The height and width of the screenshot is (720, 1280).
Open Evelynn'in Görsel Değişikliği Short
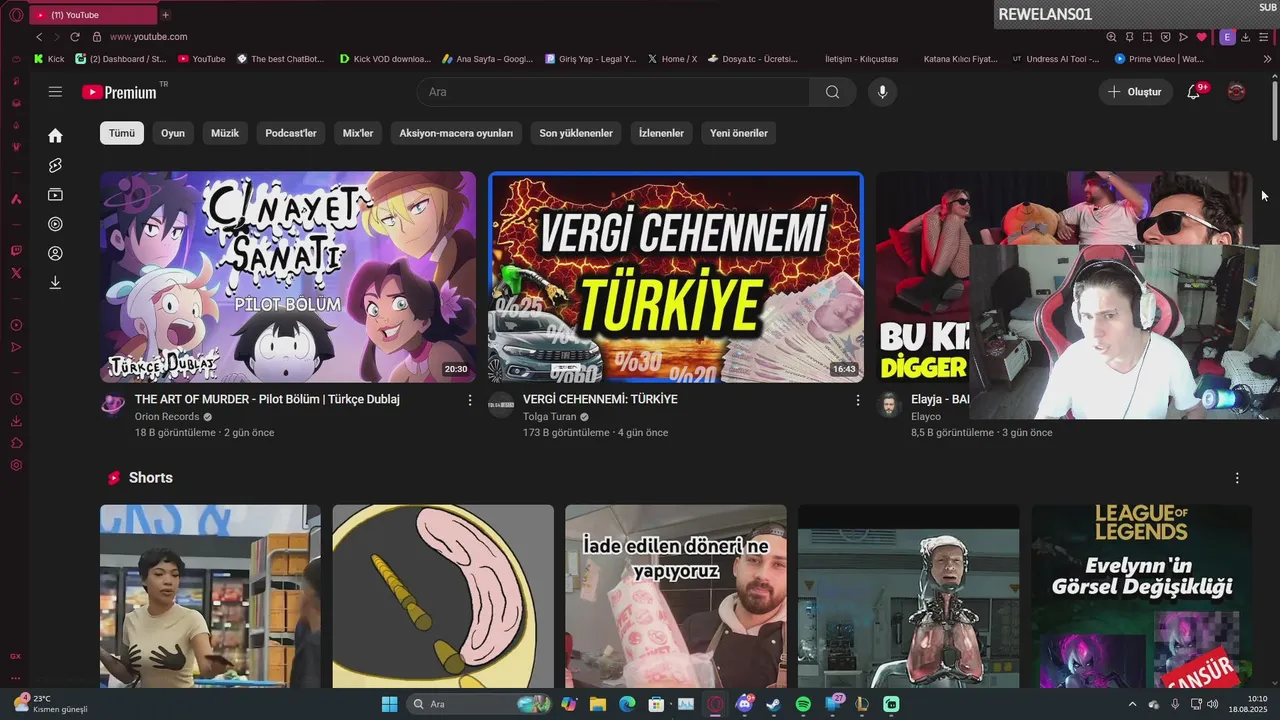coord(1141,596)
